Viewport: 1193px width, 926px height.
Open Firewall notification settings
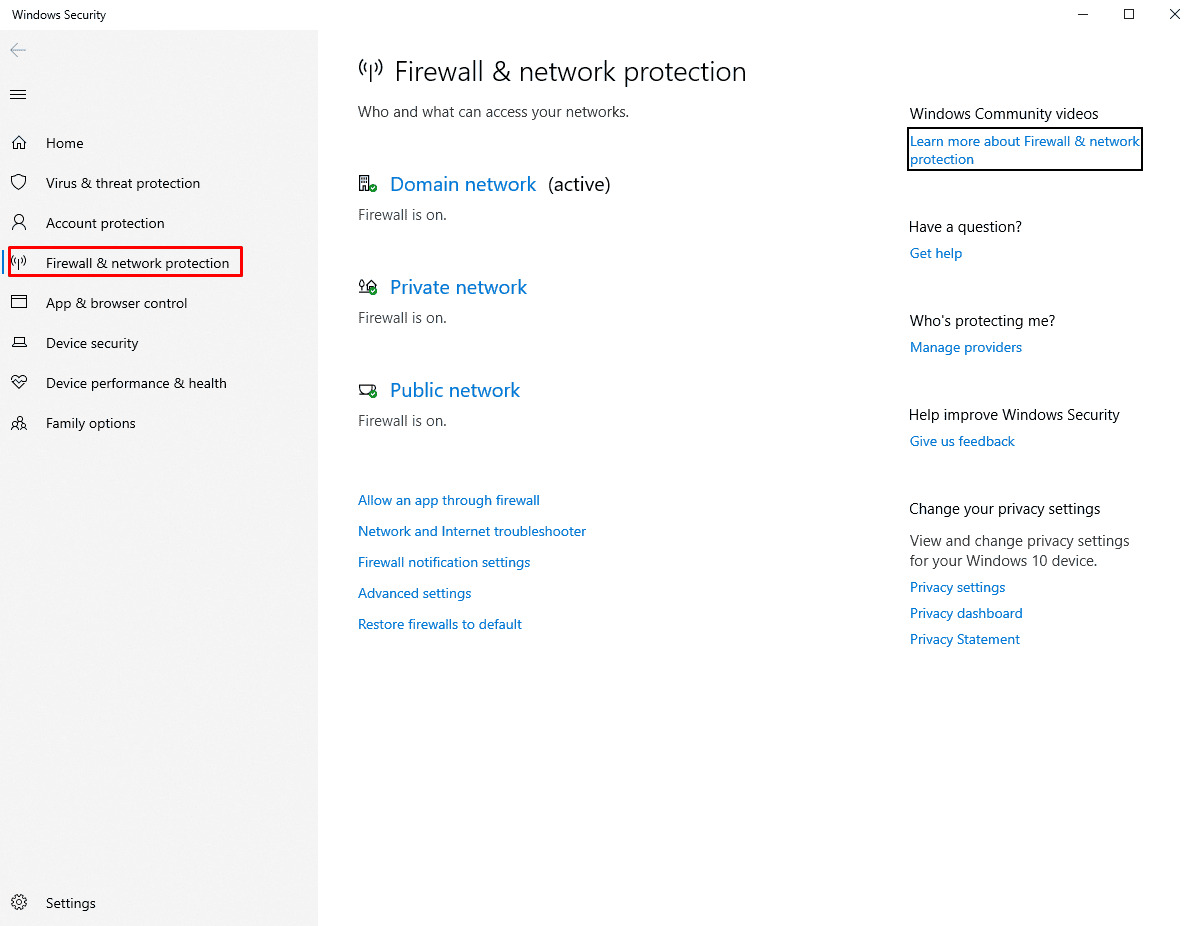444,562
